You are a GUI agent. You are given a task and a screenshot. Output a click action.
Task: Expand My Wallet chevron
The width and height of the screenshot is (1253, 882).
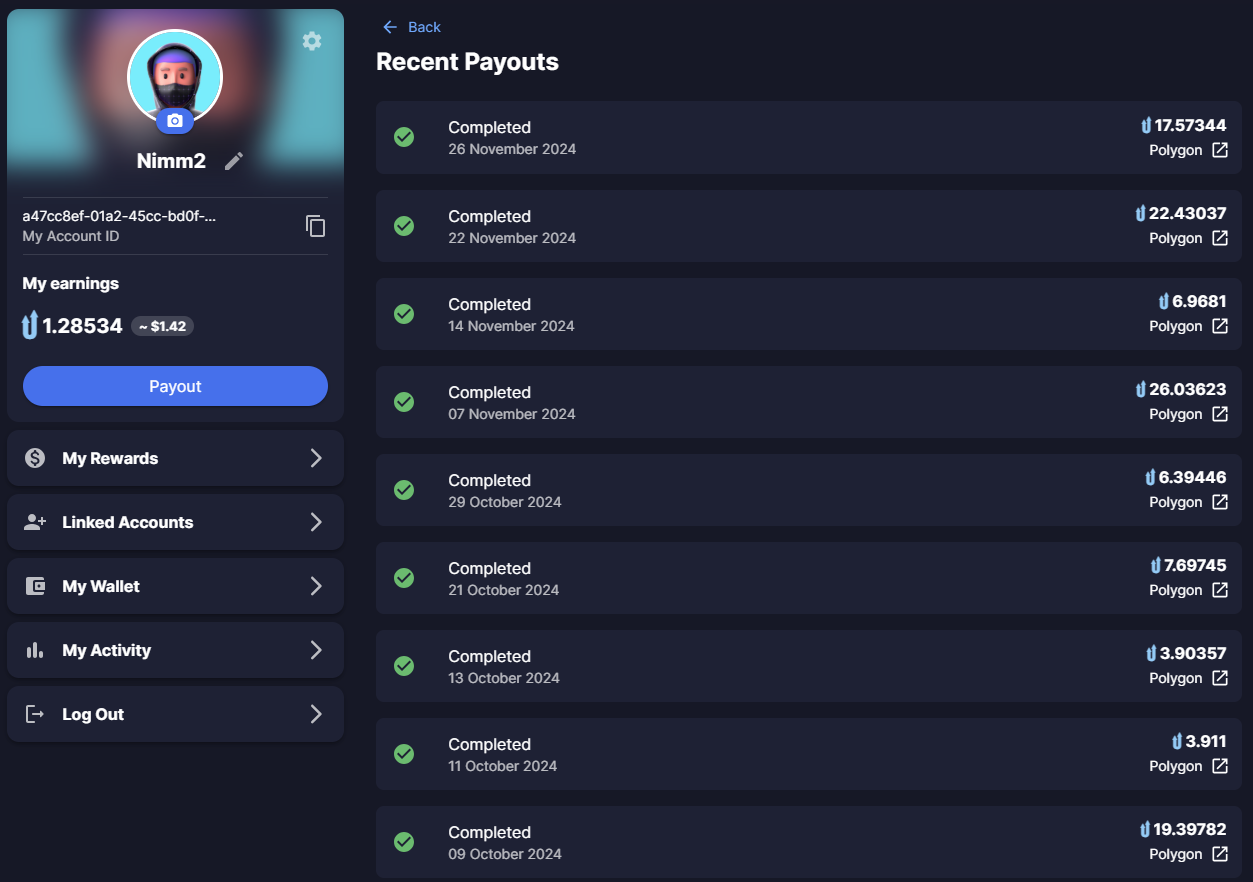tap(316, 586)
